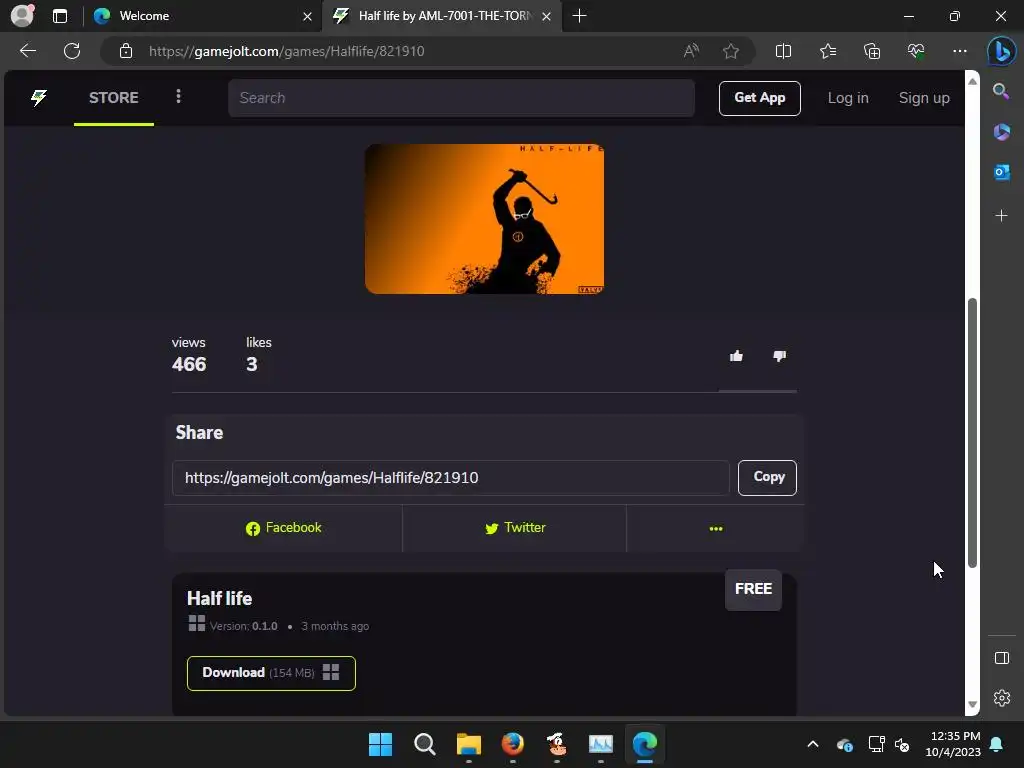Open the browser profile avatar
Image resolution: width=1024 pixels, height=768 pixels.
23,16
